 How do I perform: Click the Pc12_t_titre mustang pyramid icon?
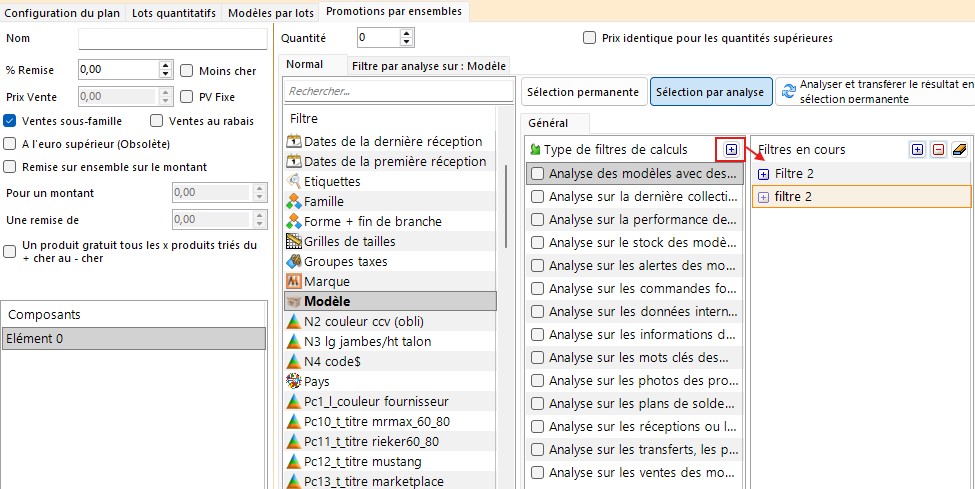click(x=293, y=462)
